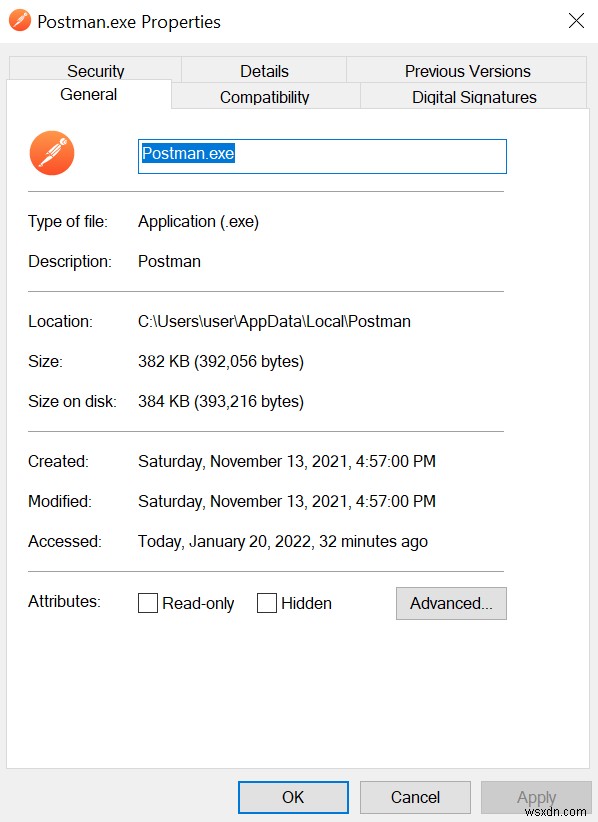Cancel the properties dialog

[x=415, y=797]
